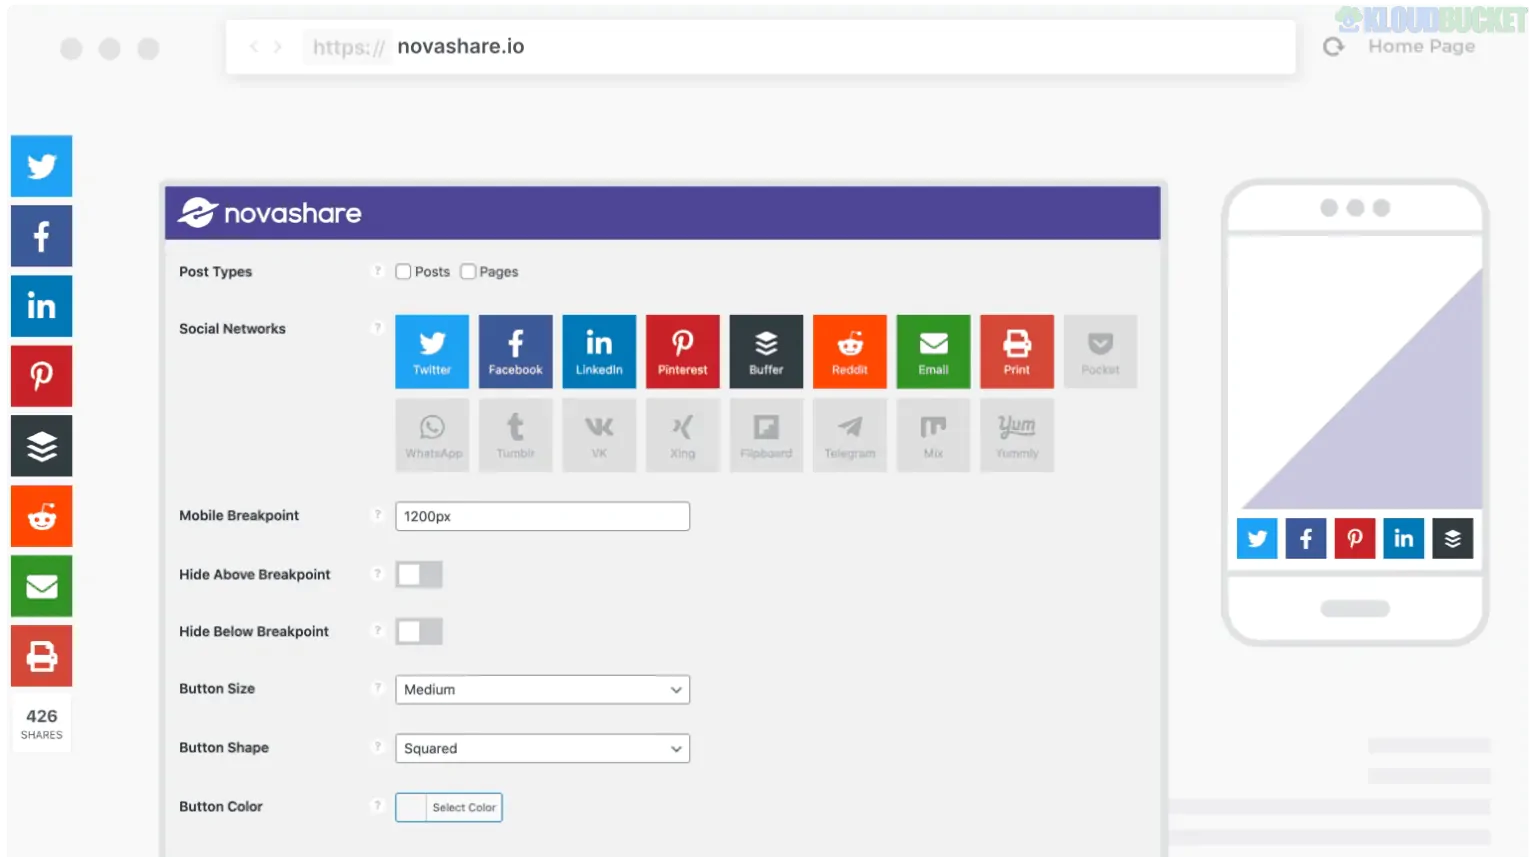Open the Button Size dropdown
Viewport: 1536px width, 857px height.
point(542,690)
